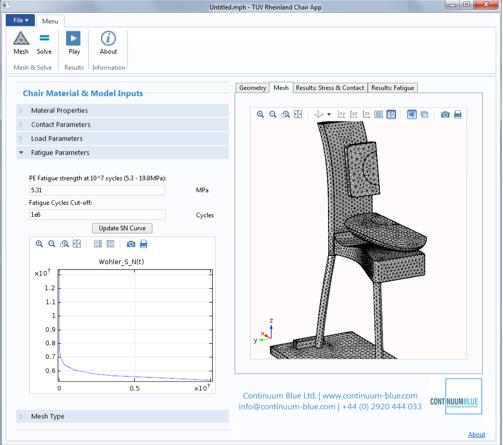Expand the Material Properties section
This screenshot has height=445, width=503.
[122, 110]
